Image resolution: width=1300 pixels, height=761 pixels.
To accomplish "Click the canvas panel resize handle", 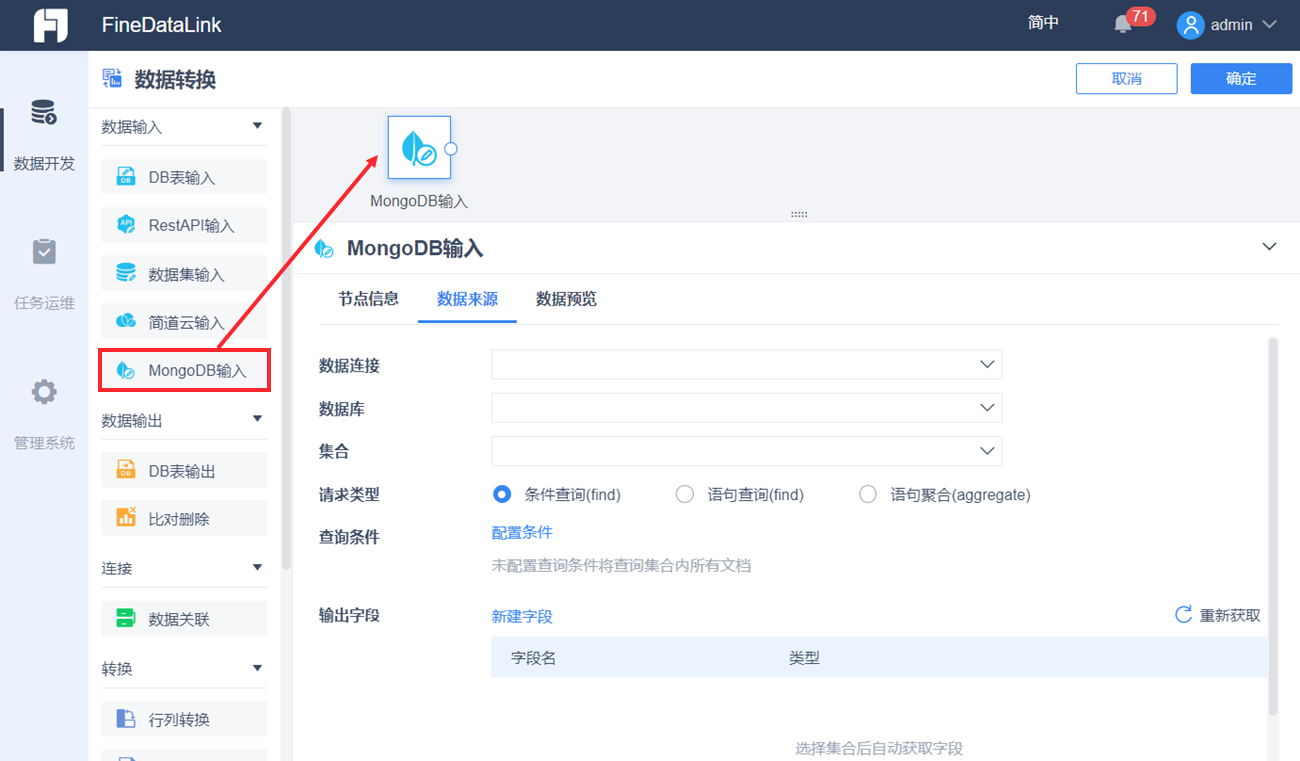I will coord(799,214).
